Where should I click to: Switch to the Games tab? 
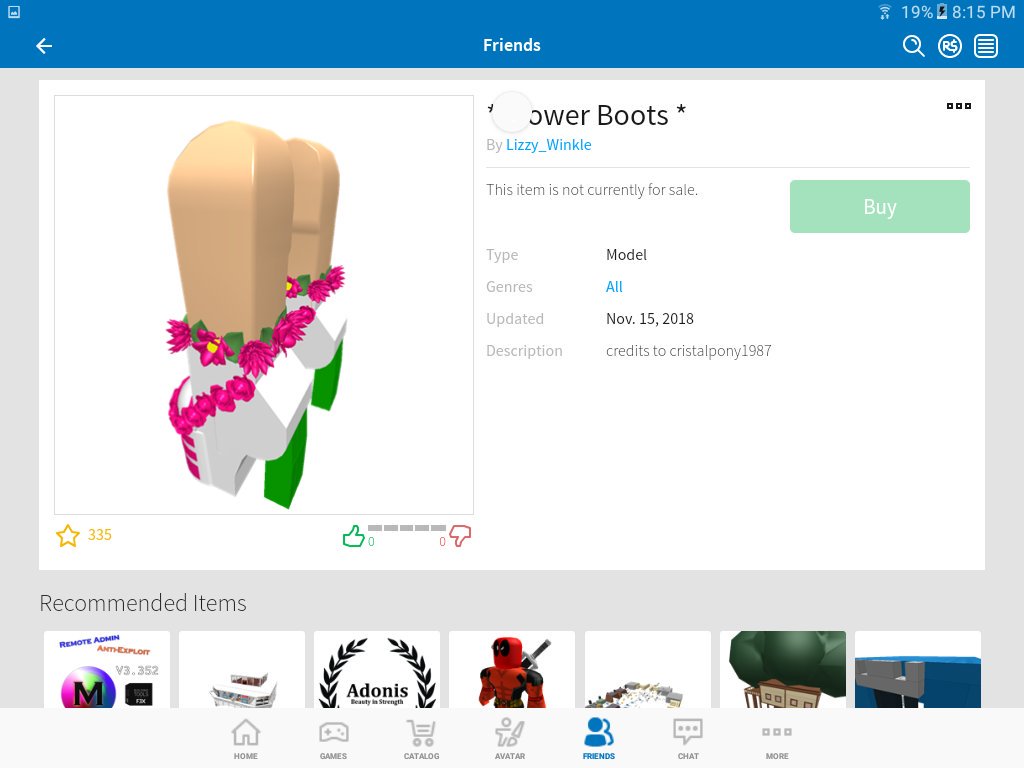(334, 739)
